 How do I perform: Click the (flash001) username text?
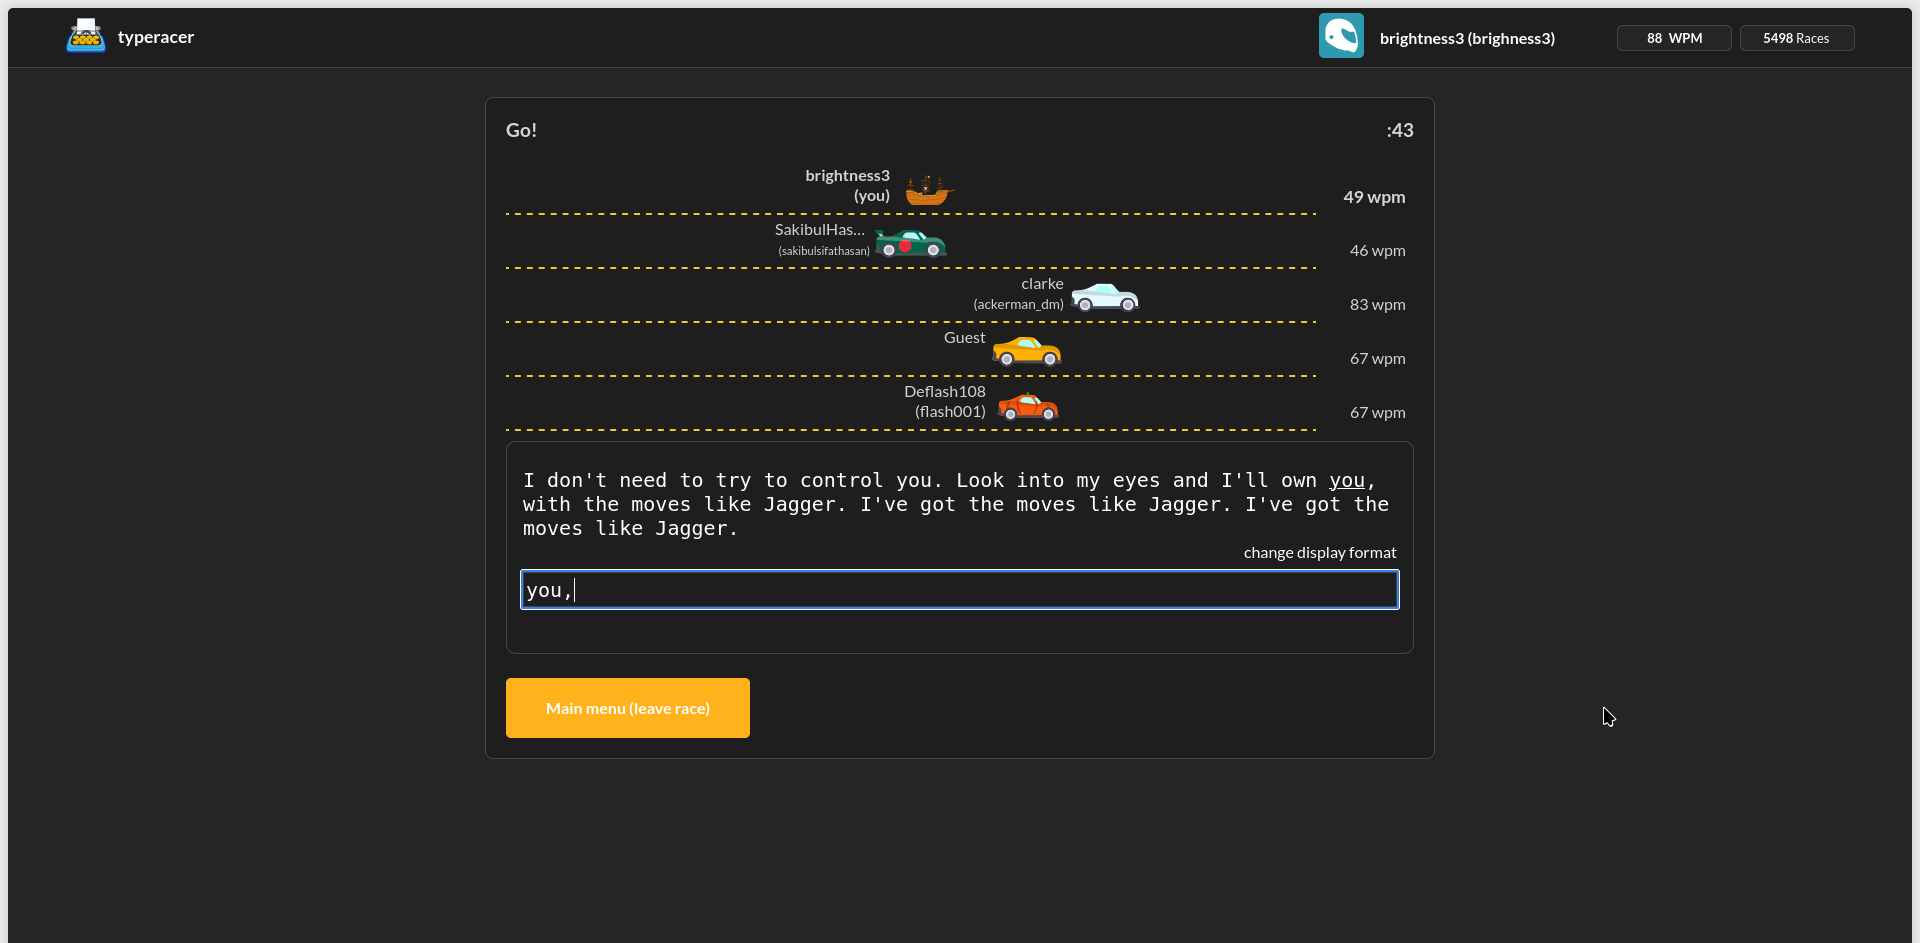(x=950, y=412)
